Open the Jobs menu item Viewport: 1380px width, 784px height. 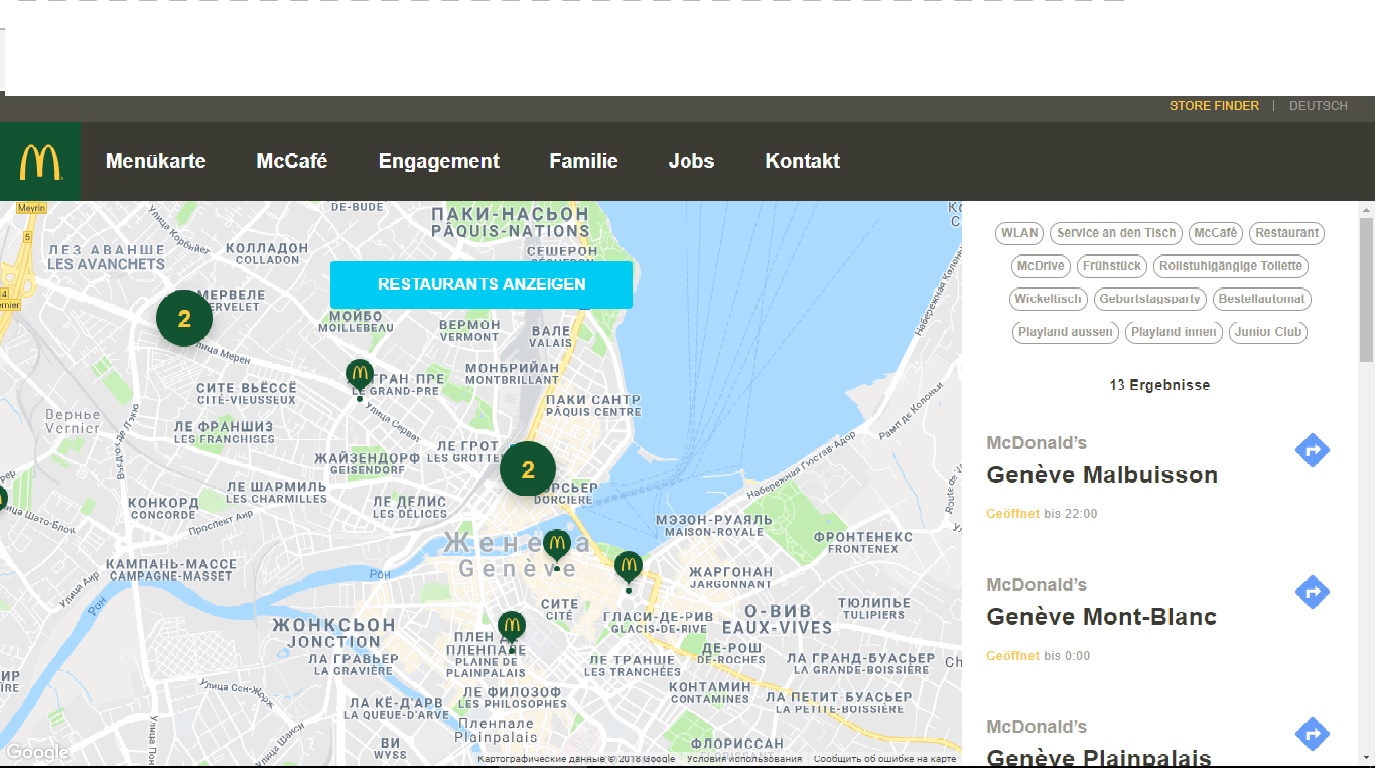(691, 161)
